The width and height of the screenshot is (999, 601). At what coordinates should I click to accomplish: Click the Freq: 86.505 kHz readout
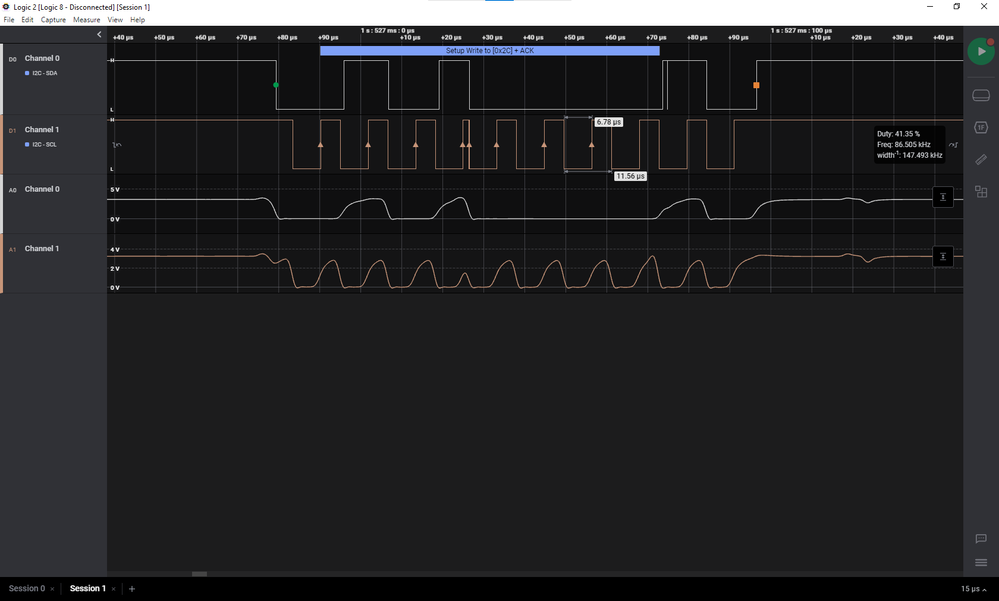pyautogui.click(x=903, y=145)
